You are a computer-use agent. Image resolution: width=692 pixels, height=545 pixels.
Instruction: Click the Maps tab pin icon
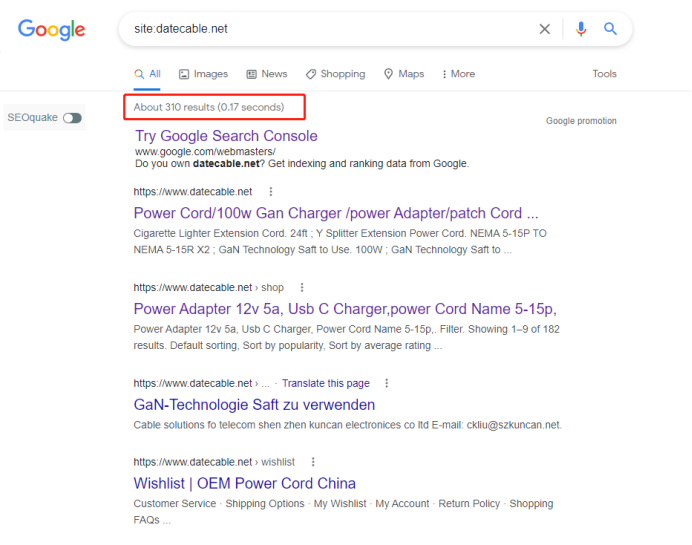pos(388,74)
